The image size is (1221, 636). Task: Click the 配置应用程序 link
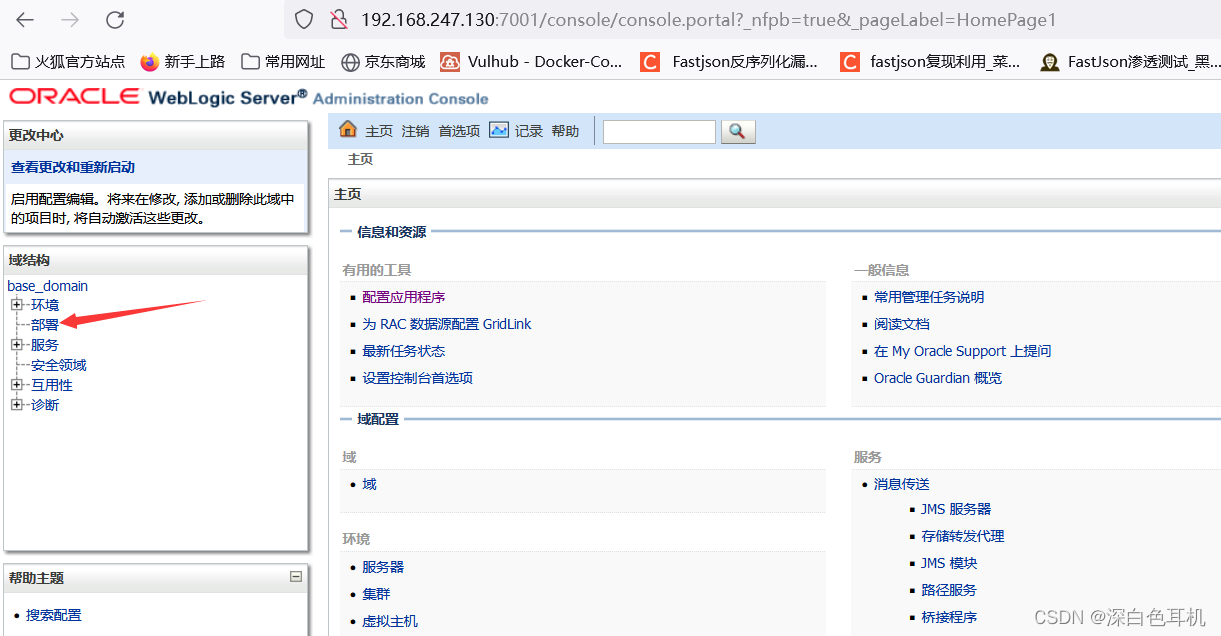[403, 296]
